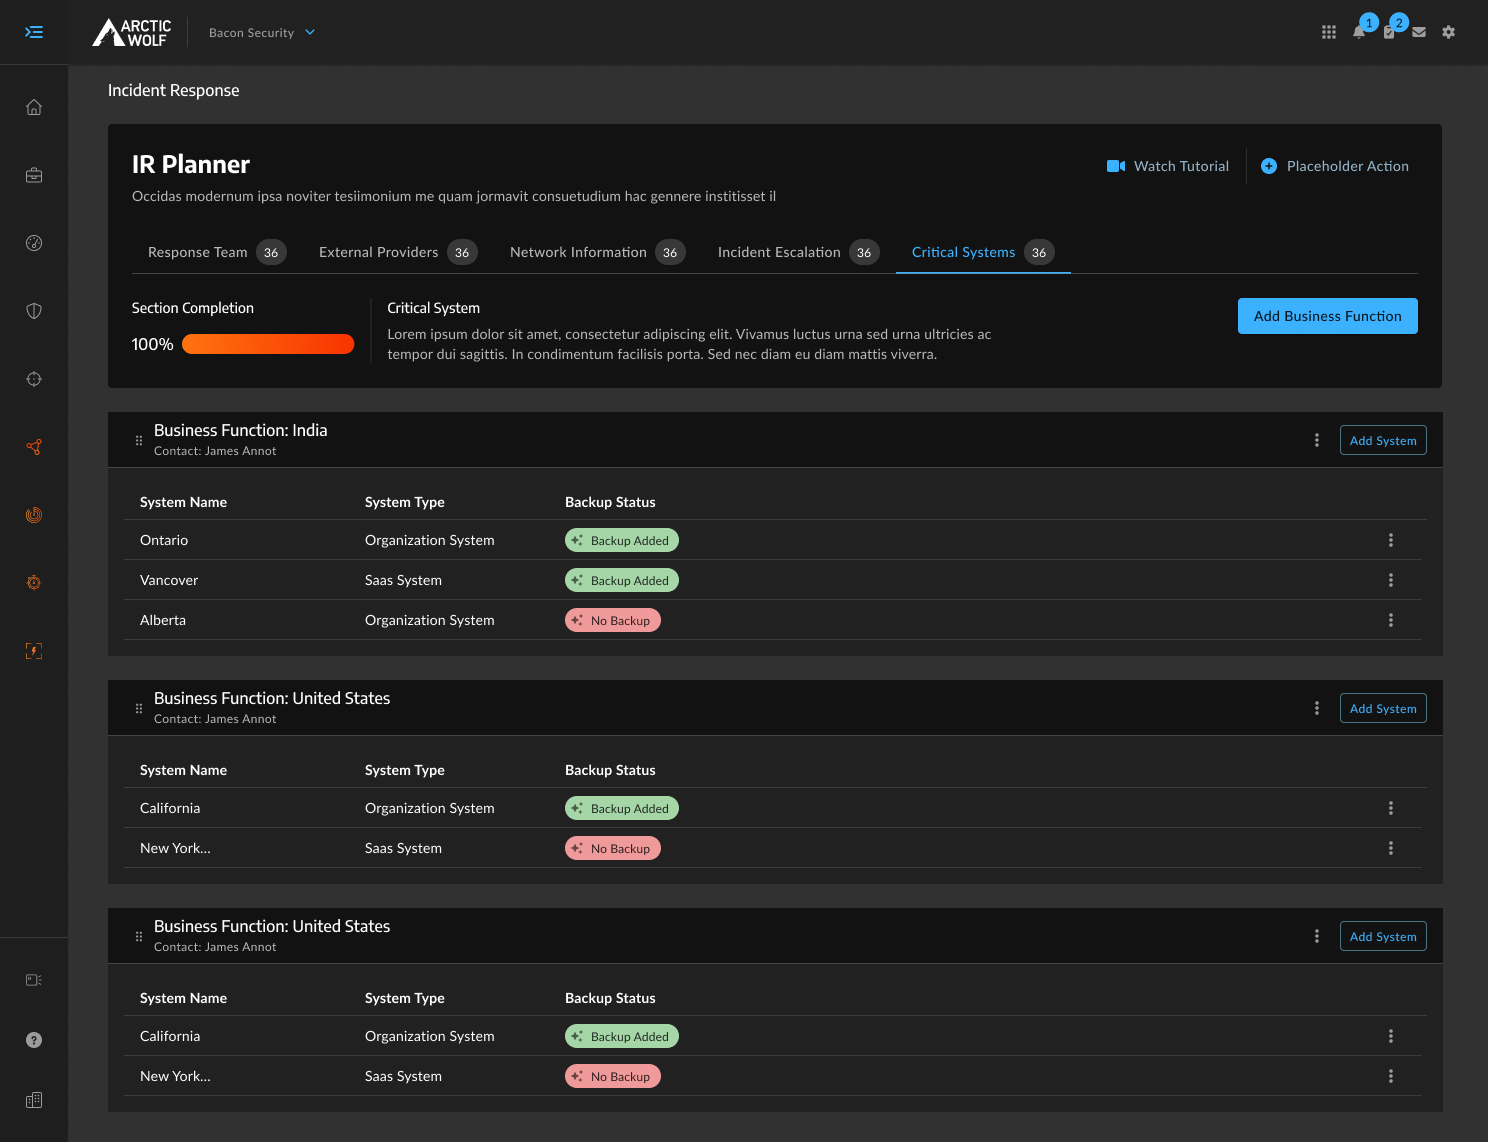Click the Ontario system name
The width and height of the screenshot is (1488, 1142).
[x=164, y=540]
